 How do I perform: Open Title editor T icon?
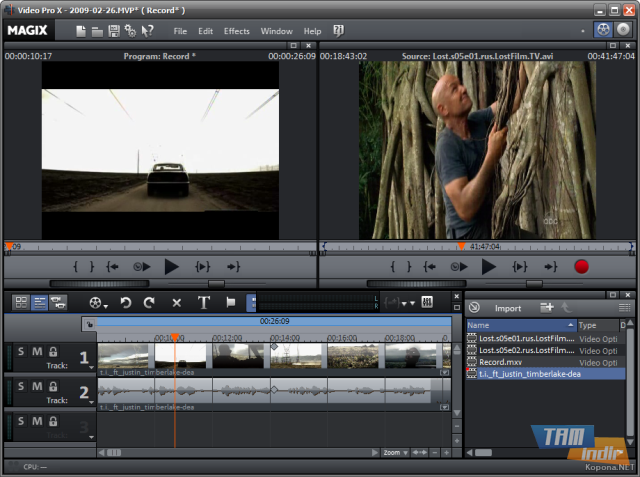(x=204, y=303)
